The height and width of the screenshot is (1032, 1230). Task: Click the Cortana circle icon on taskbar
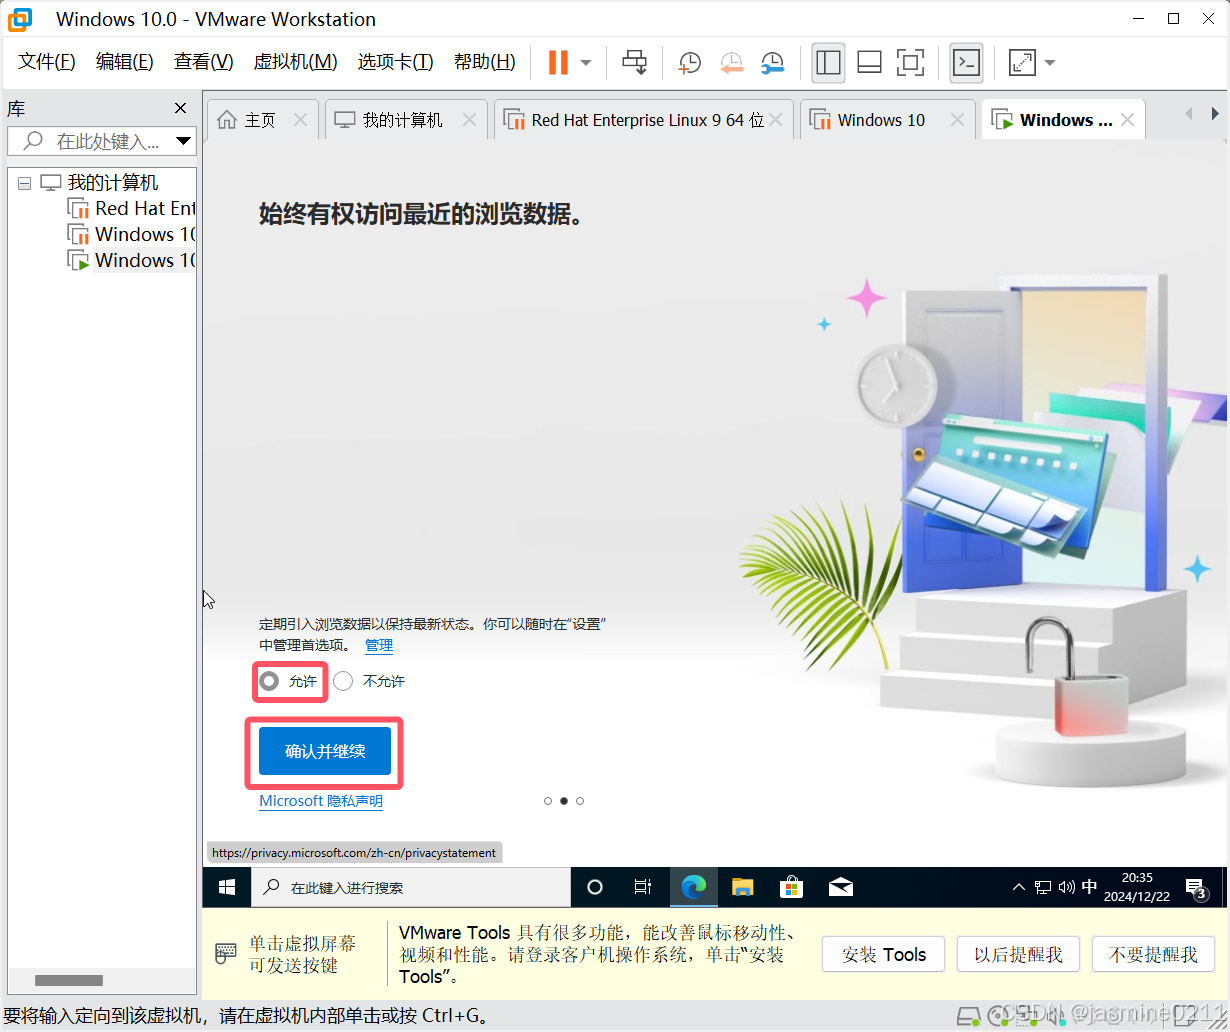[x=595, y=887]
